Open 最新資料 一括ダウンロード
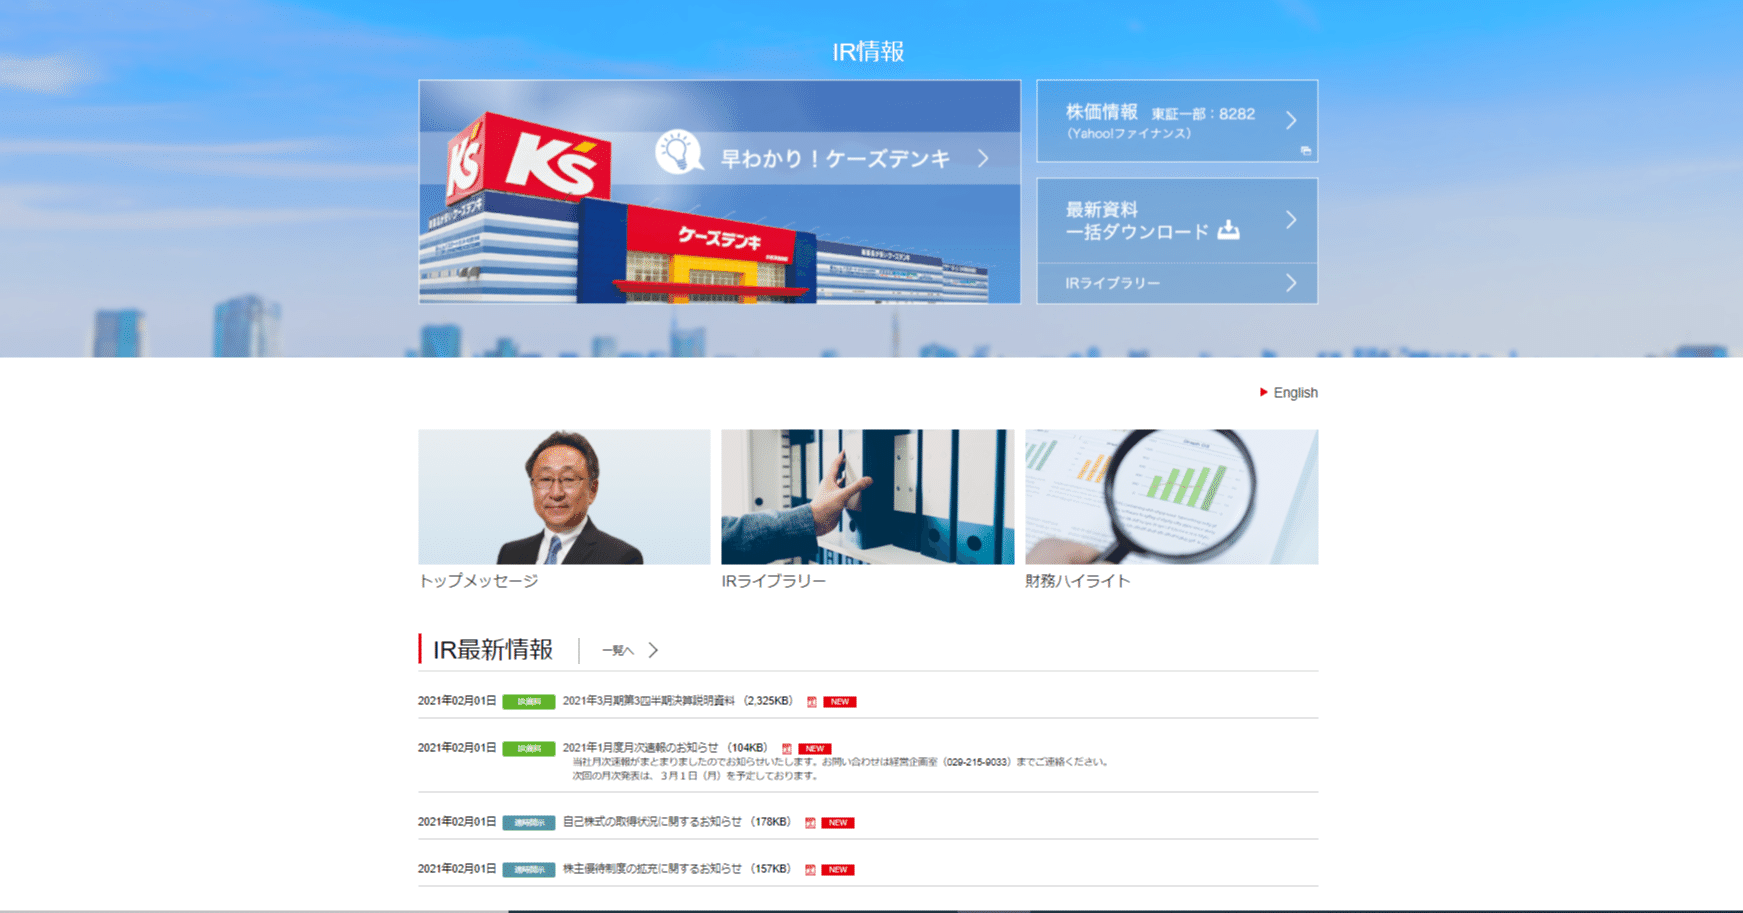1743x913 pixels. point(1177,220)
